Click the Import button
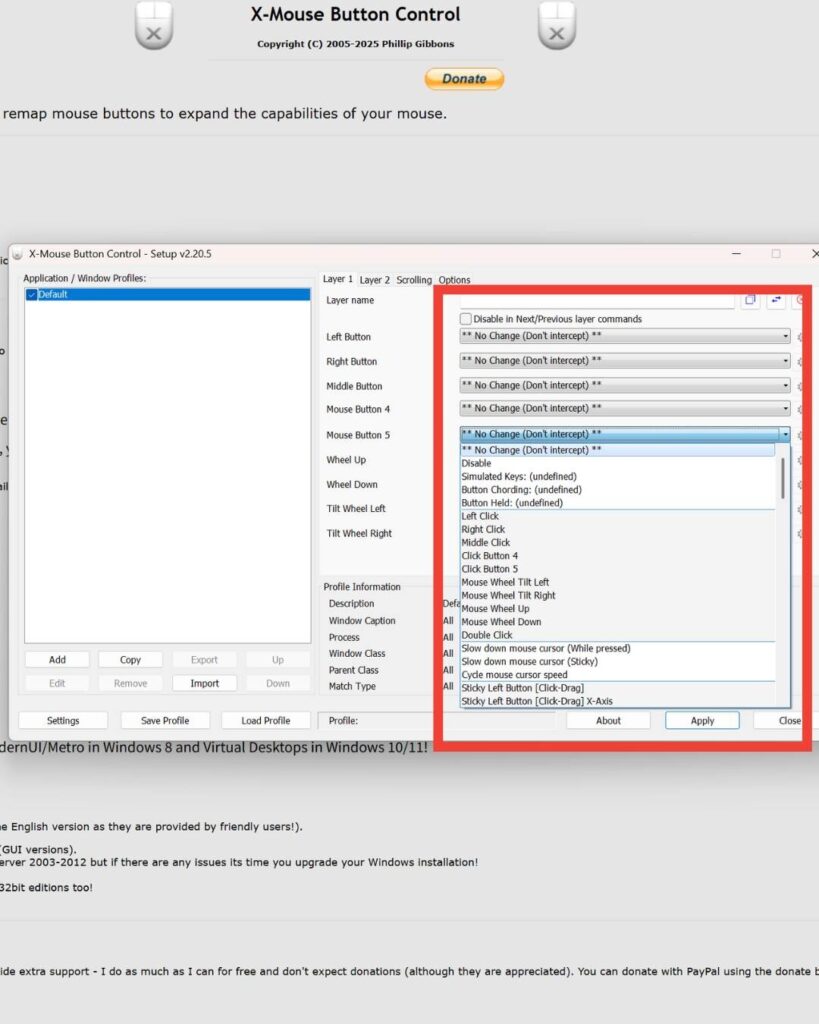 [204, 683]
